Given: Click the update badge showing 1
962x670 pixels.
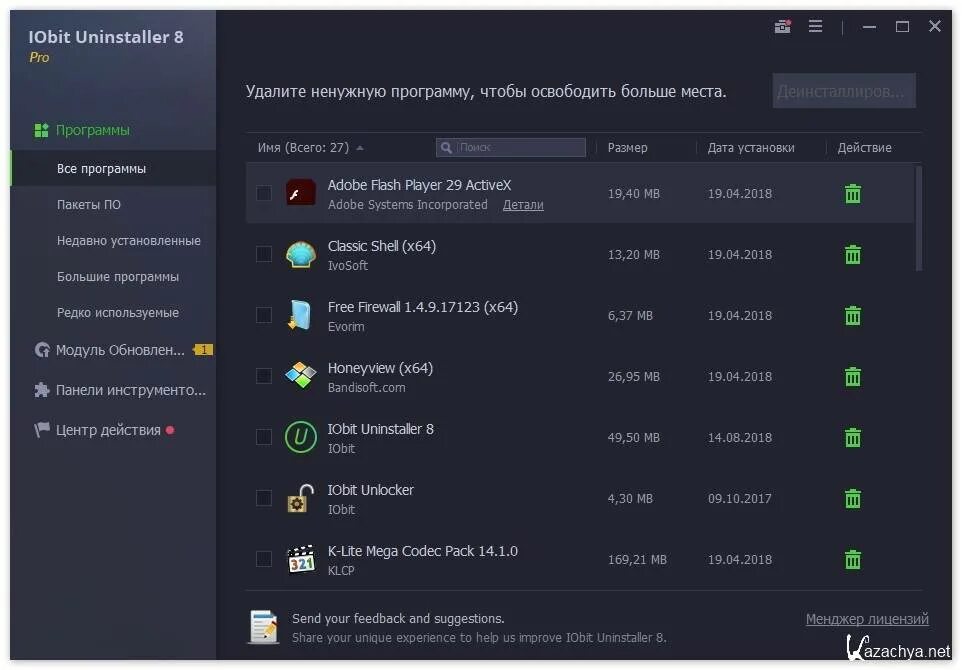Looking at the screenshot, I should tap(203, 350).
